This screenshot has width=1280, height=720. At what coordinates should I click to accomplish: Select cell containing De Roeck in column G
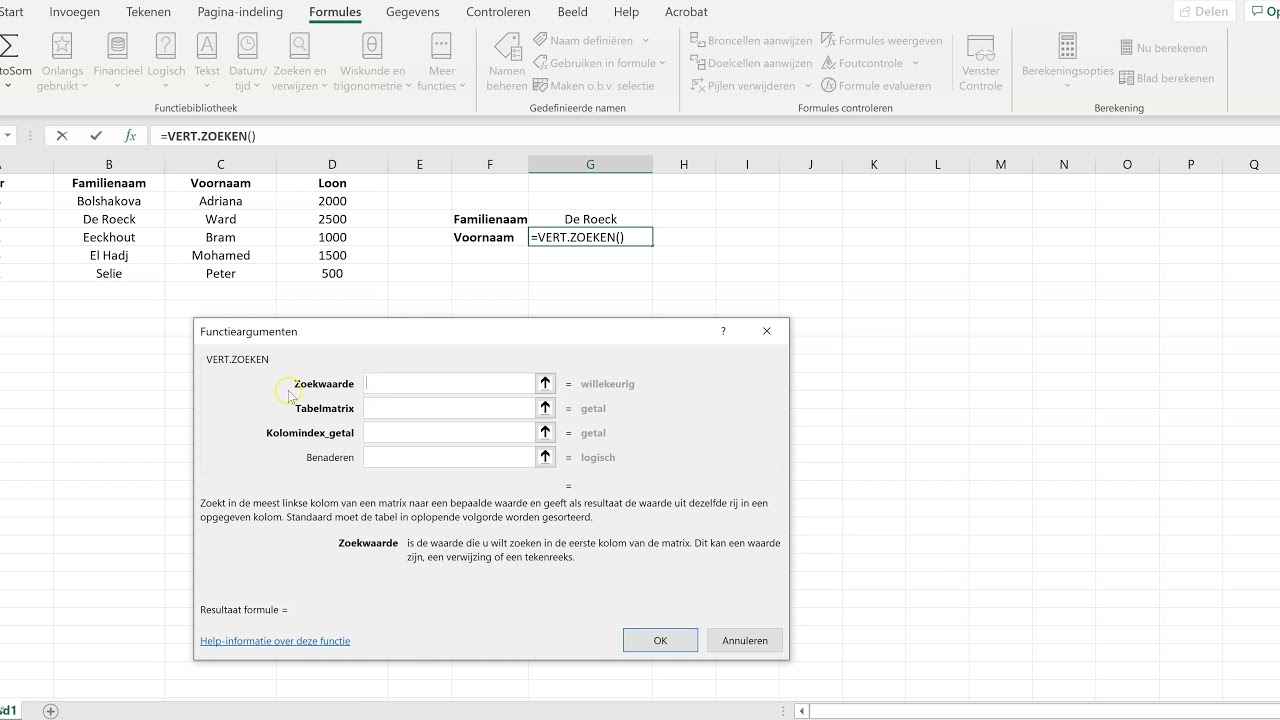coord(590,219)
